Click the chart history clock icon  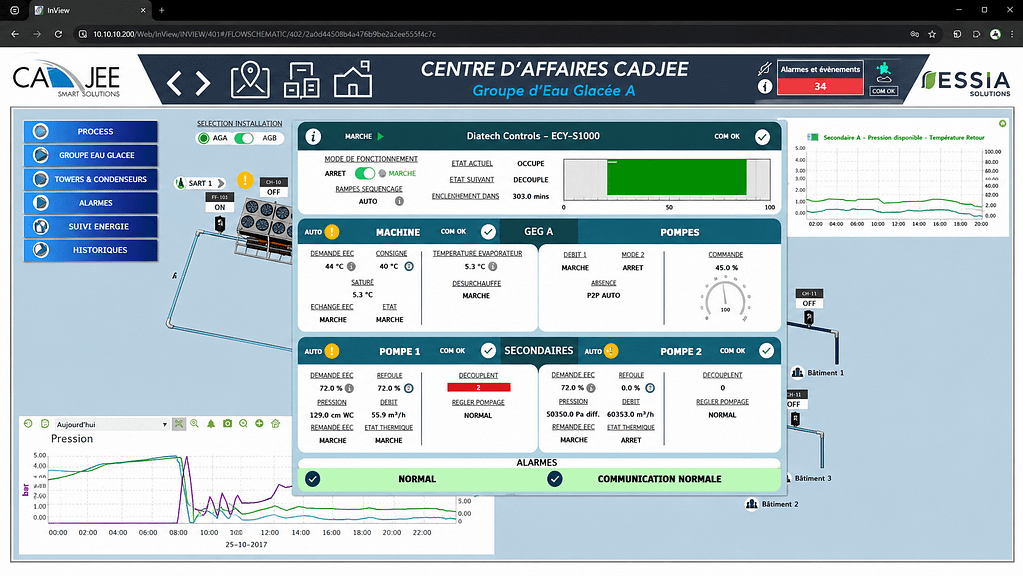tap(28, 424)
